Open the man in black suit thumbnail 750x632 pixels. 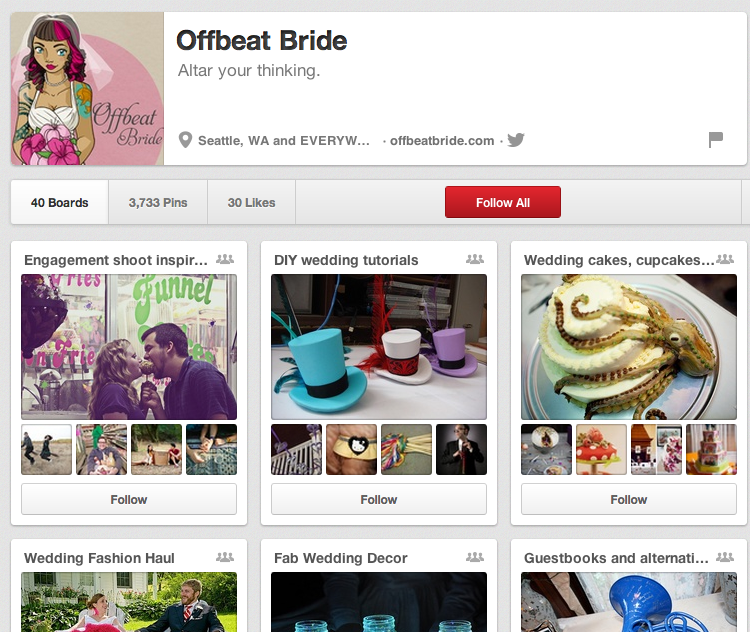462,449
